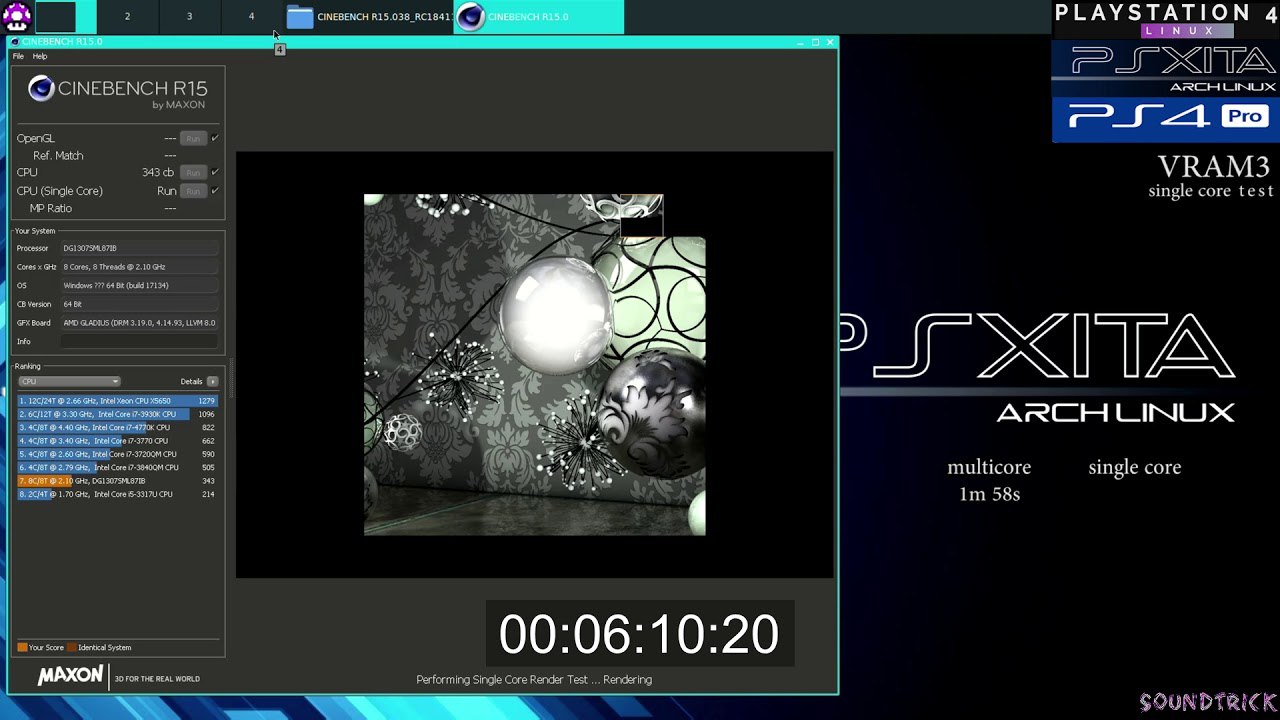Click into the Info text field
Screen dimensions: 1280x720
139,342
